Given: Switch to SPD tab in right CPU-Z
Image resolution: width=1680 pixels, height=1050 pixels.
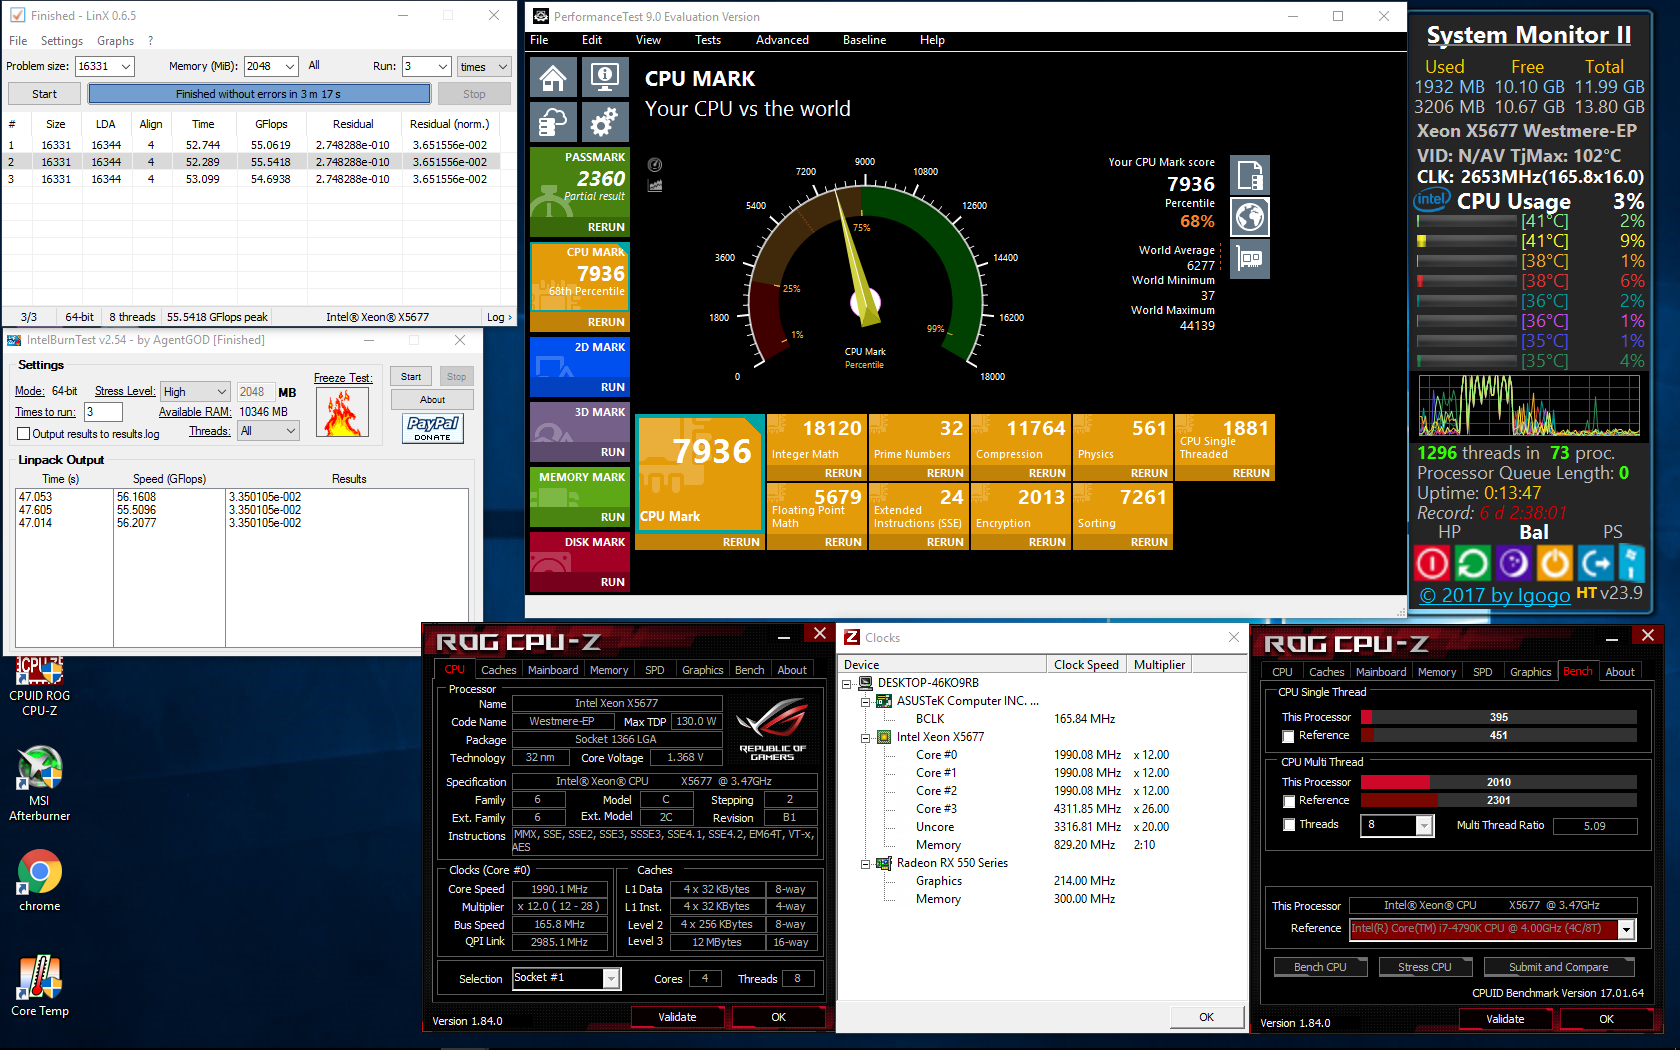Looking at the screenshot, I should [x=1483, y=672].
